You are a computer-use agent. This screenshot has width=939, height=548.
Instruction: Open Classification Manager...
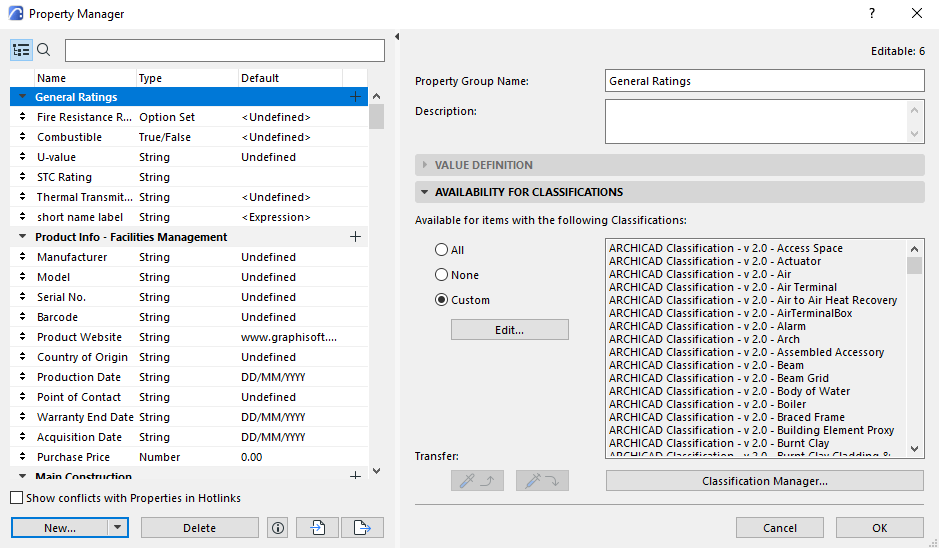click(x=765, y=481)
